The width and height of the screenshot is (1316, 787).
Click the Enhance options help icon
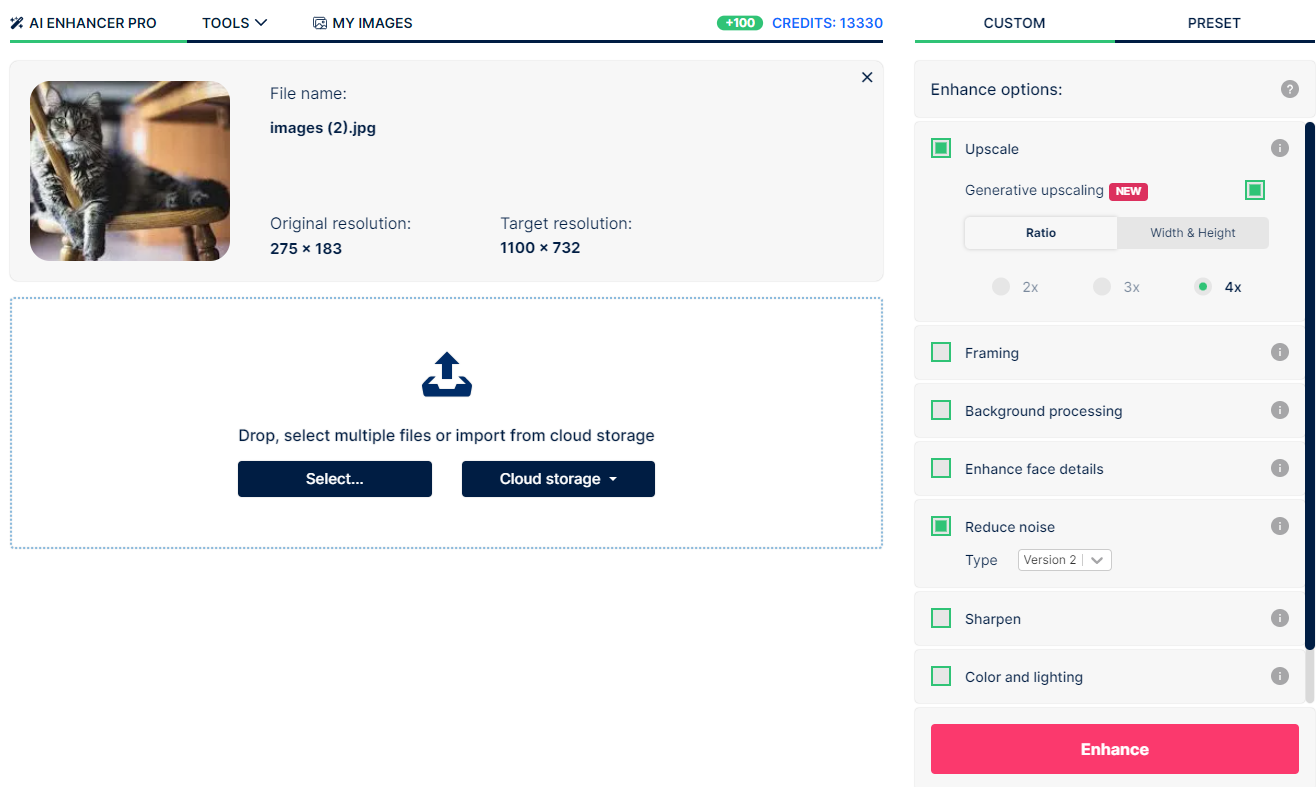coord(1289,90)
